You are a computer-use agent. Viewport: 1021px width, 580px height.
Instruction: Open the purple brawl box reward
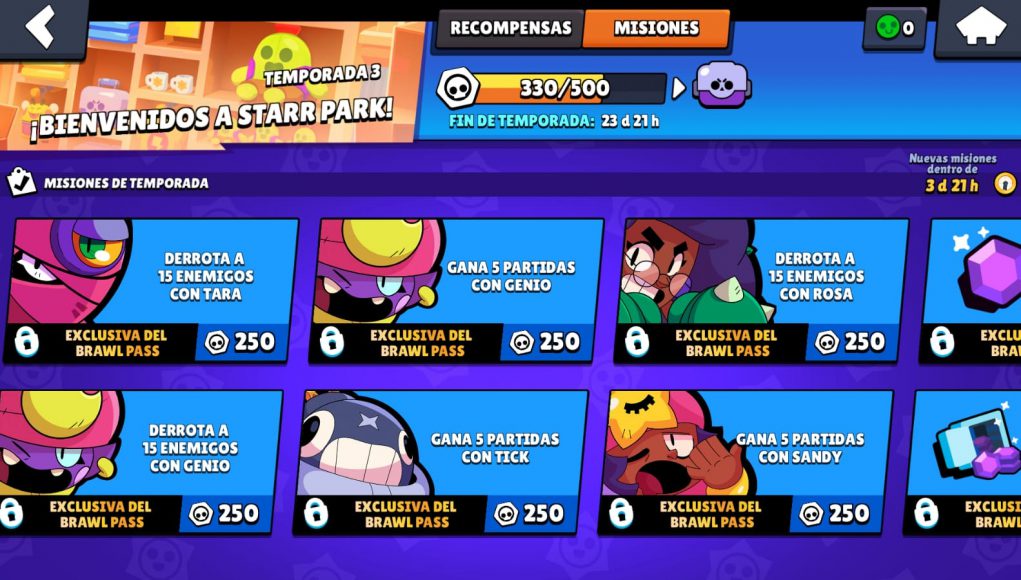pos(722,86)
